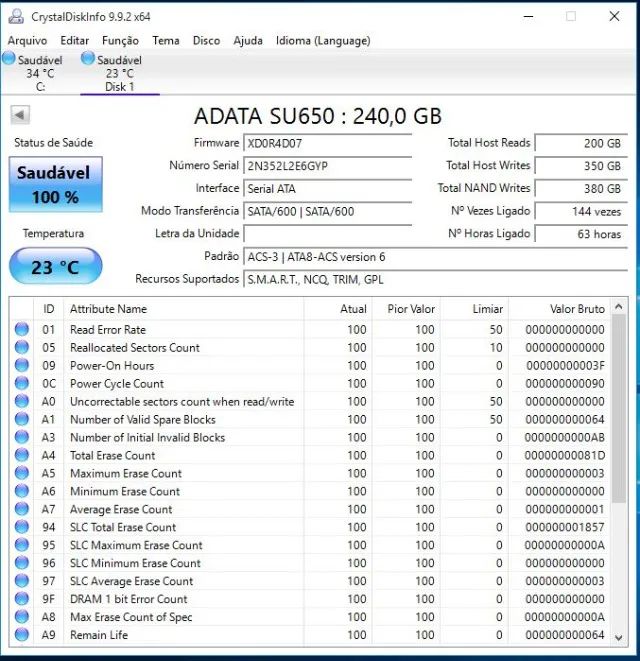
Task: Click status orb for Uncorrectable sectors count row
Action: click(x=22, y=401)
